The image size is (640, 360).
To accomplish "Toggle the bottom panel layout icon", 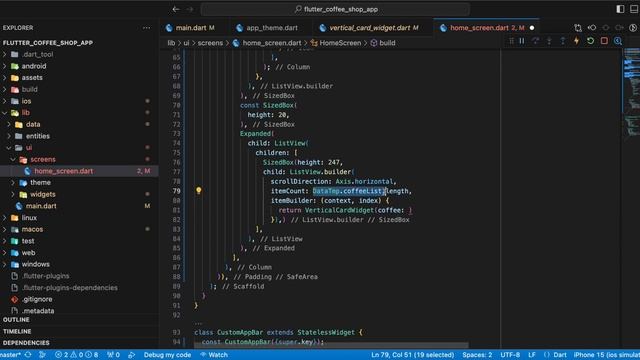I will tap(634, 9).
